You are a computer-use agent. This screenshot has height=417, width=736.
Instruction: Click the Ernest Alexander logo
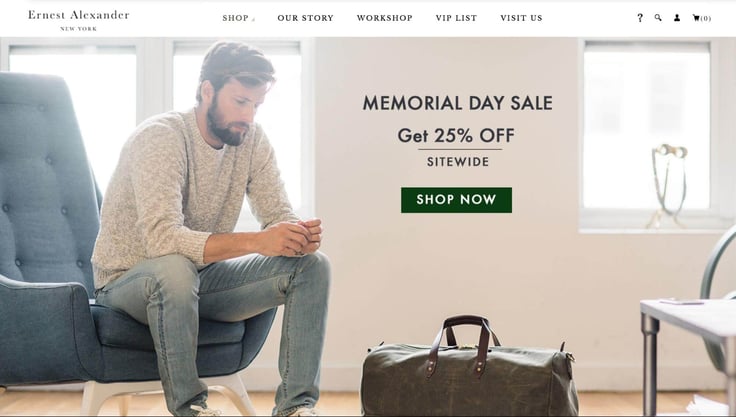[78, 15]
